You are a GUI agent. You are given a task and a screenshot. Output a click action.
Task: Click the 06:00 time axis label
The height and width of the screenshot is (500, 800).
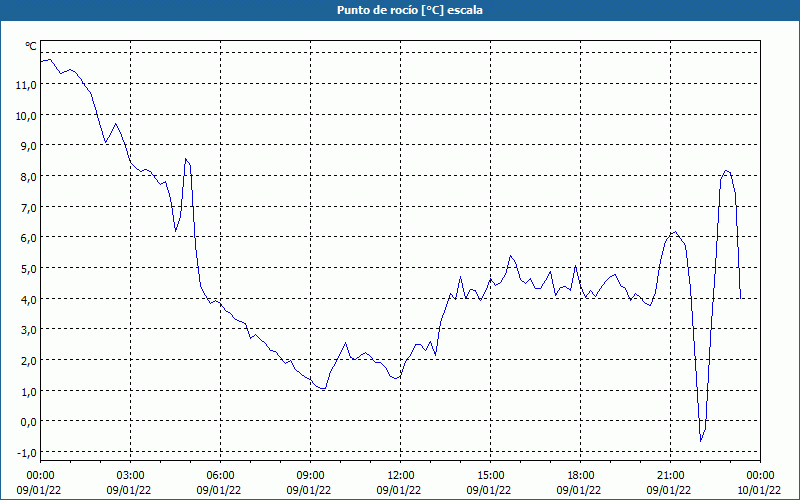coord(220,475)
